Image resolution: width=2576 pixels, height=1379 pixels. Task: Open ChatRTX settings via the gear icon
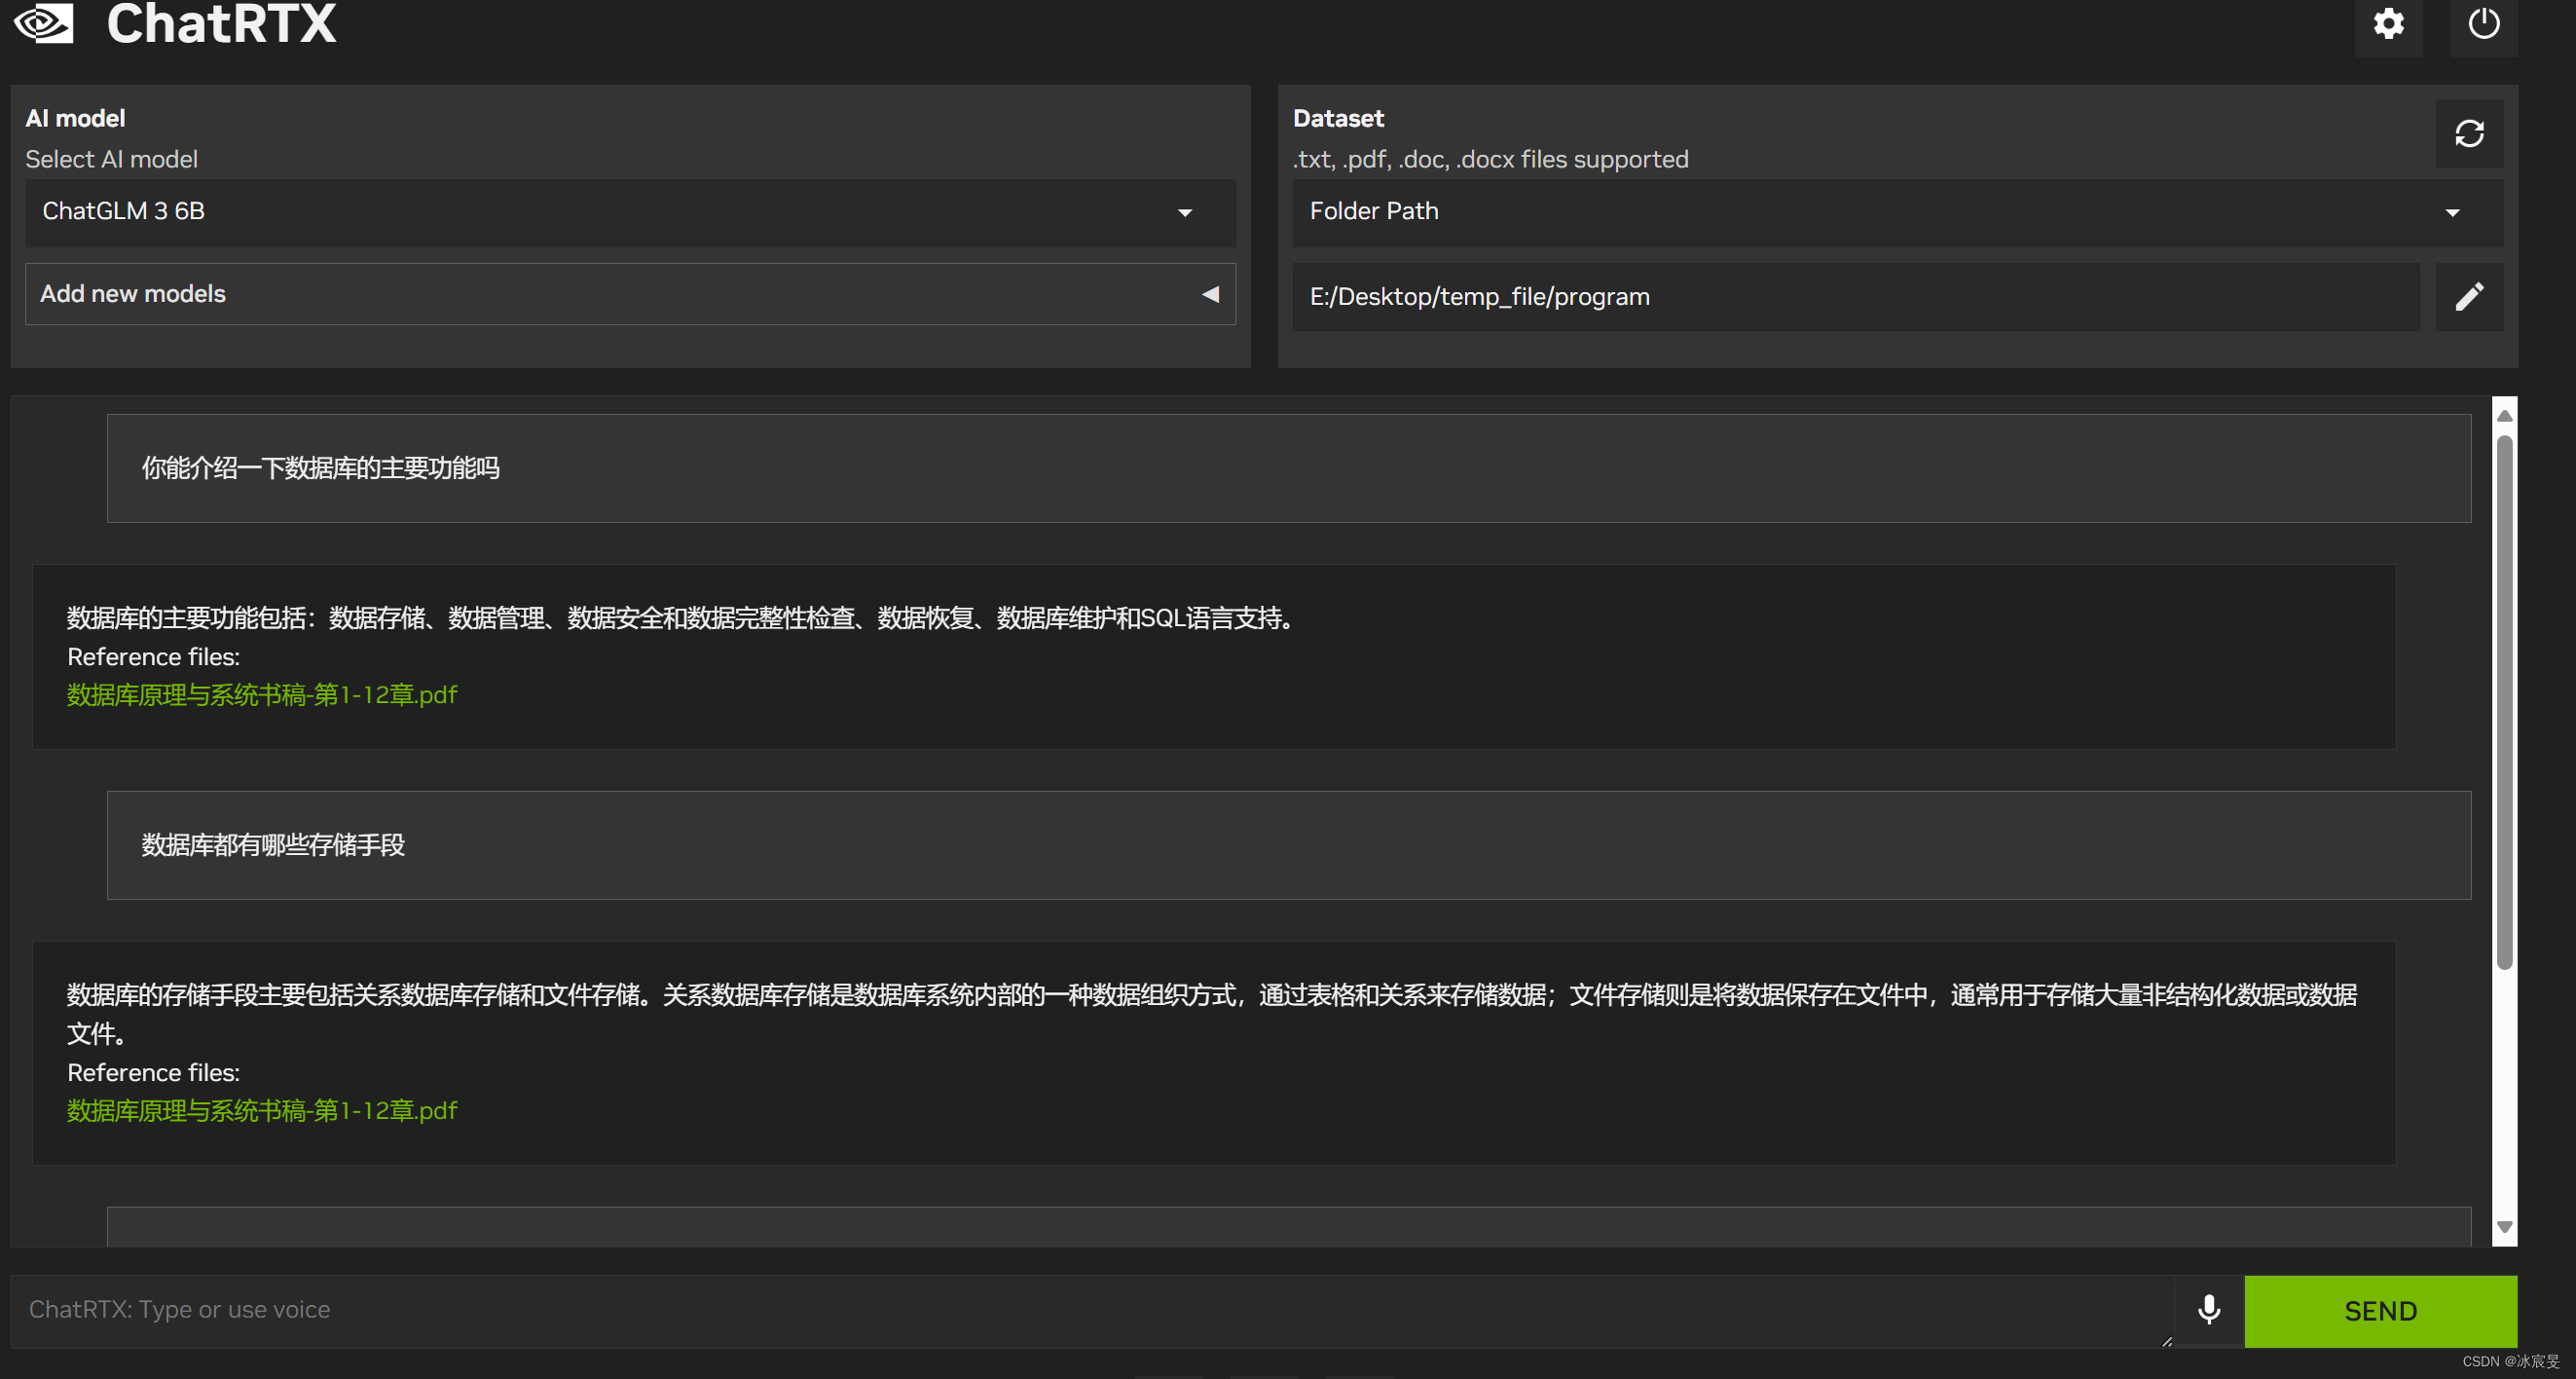click(x=2390, y=25)
